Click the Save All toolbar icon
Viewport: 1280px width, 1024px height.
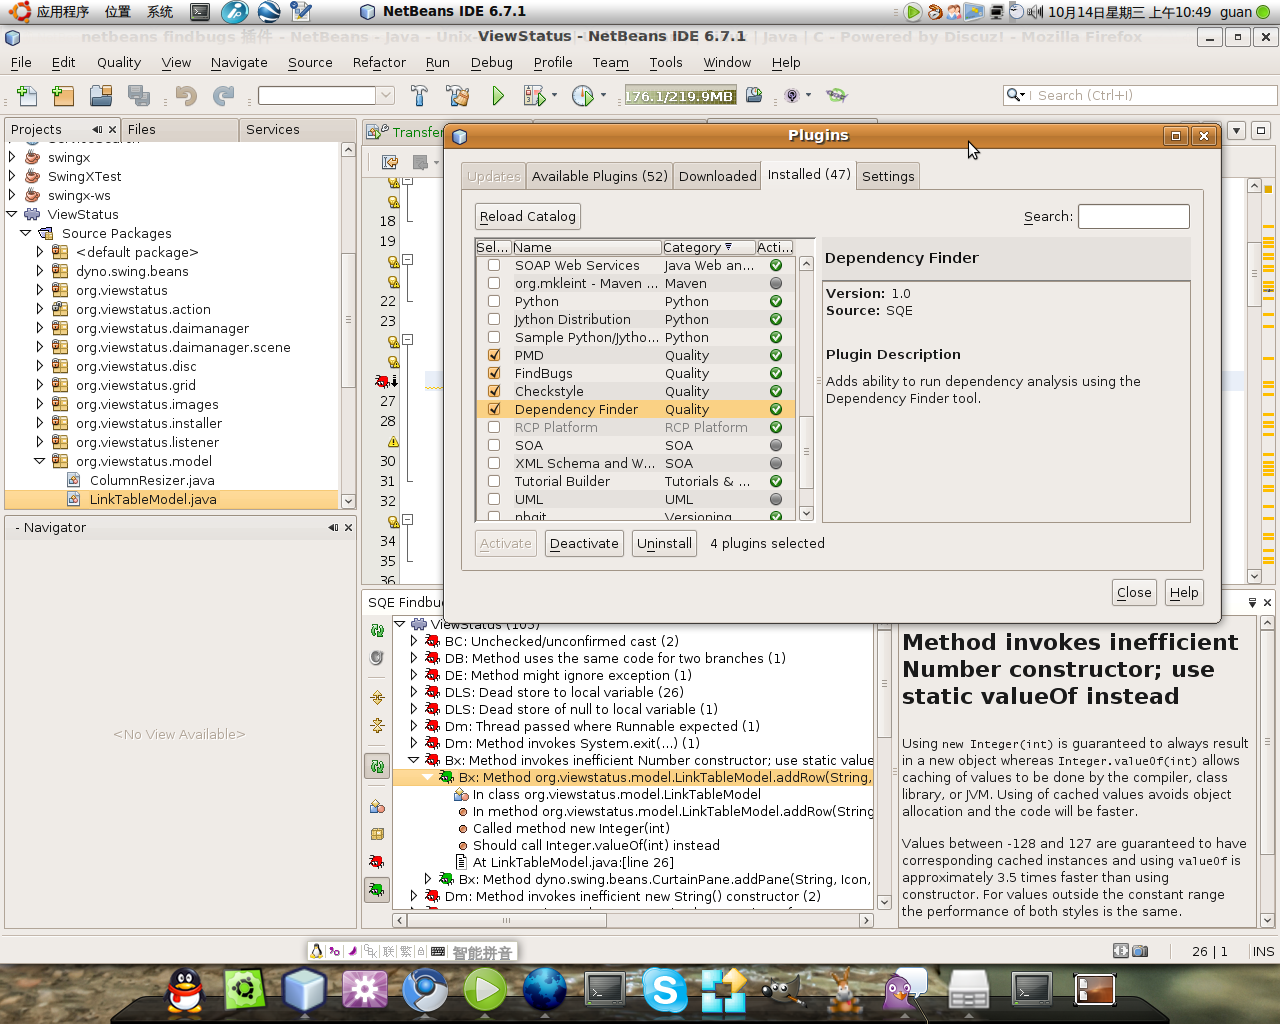(x=139, y=95)
